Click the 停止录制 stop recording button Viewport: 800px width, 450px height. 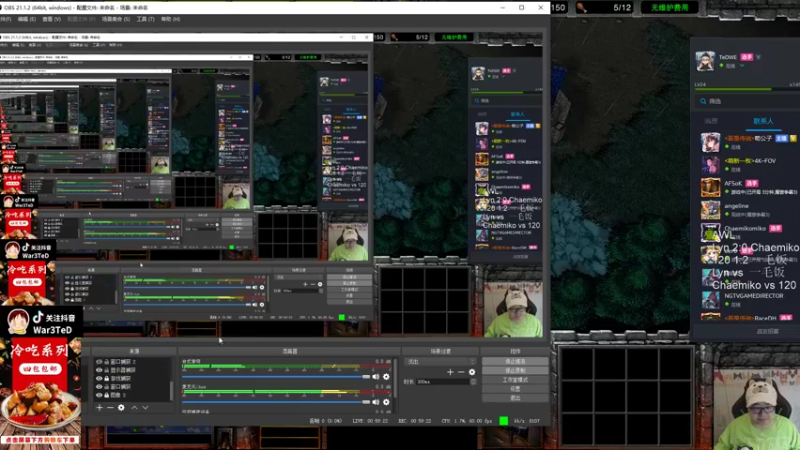pos(515,370)
